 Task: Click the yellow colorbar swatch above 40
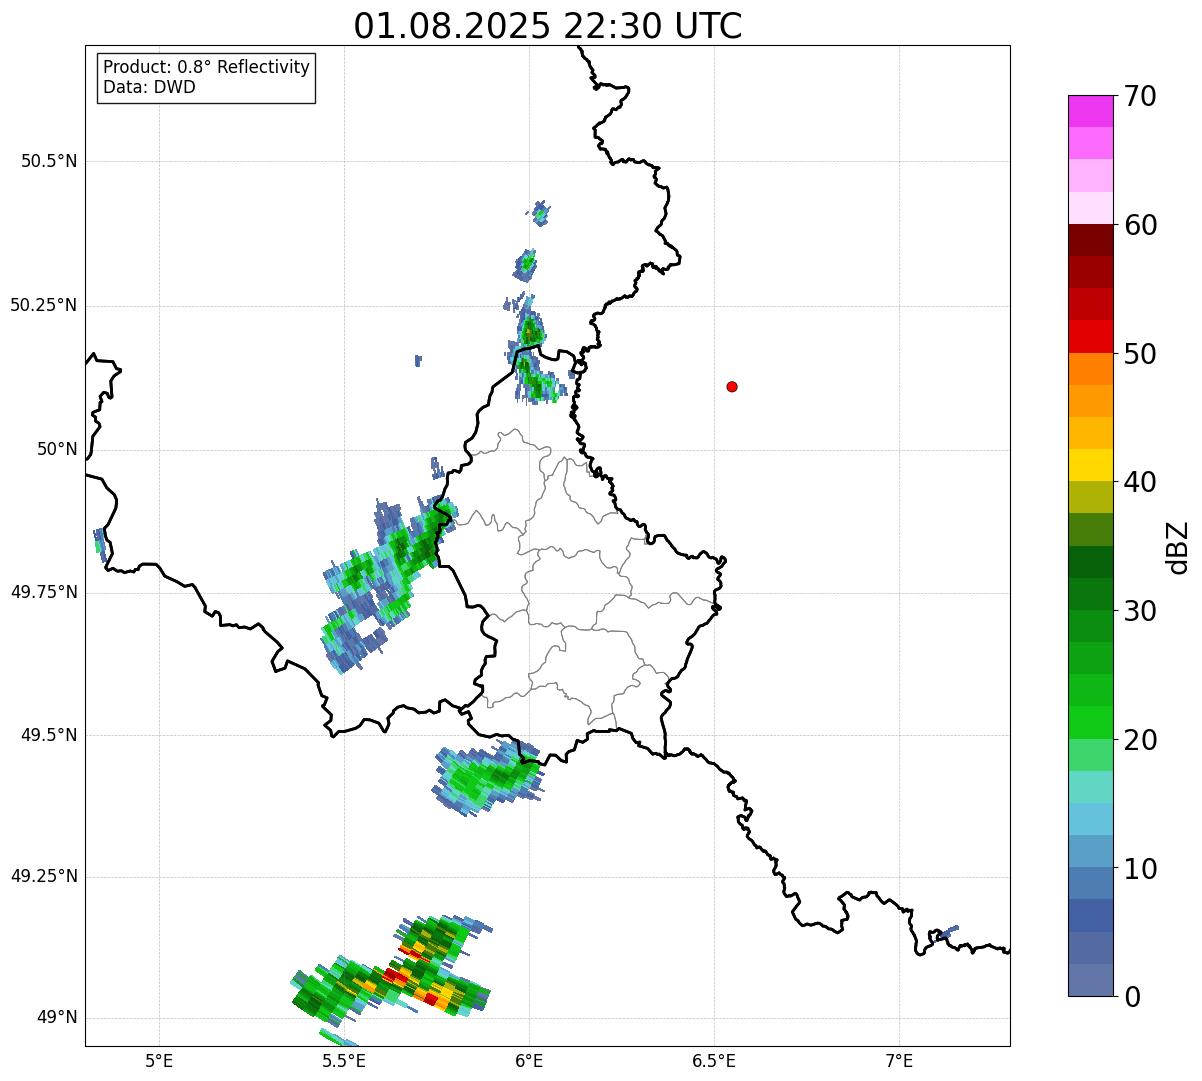tap(1090, 465)
